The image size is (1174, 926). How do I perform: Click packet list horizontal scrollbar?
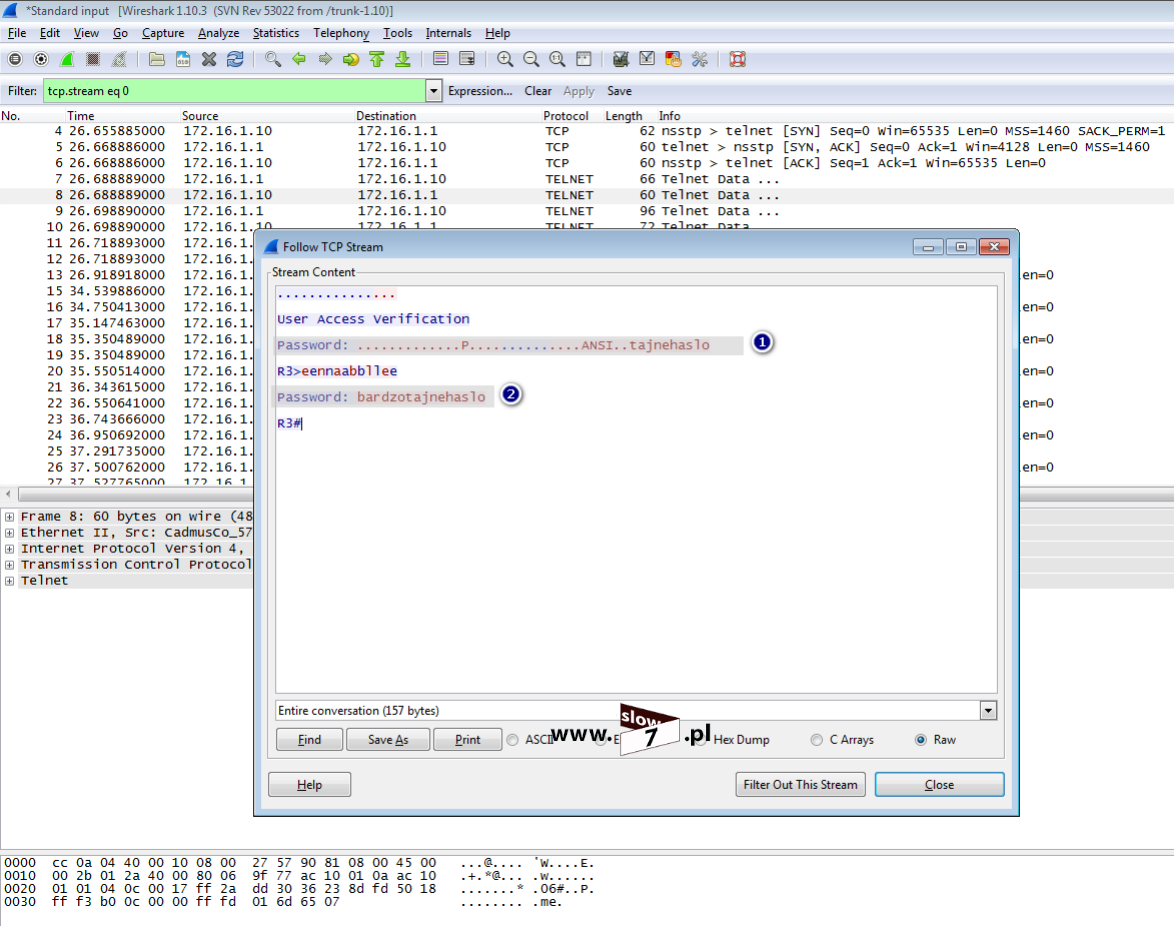coord(135,494)
